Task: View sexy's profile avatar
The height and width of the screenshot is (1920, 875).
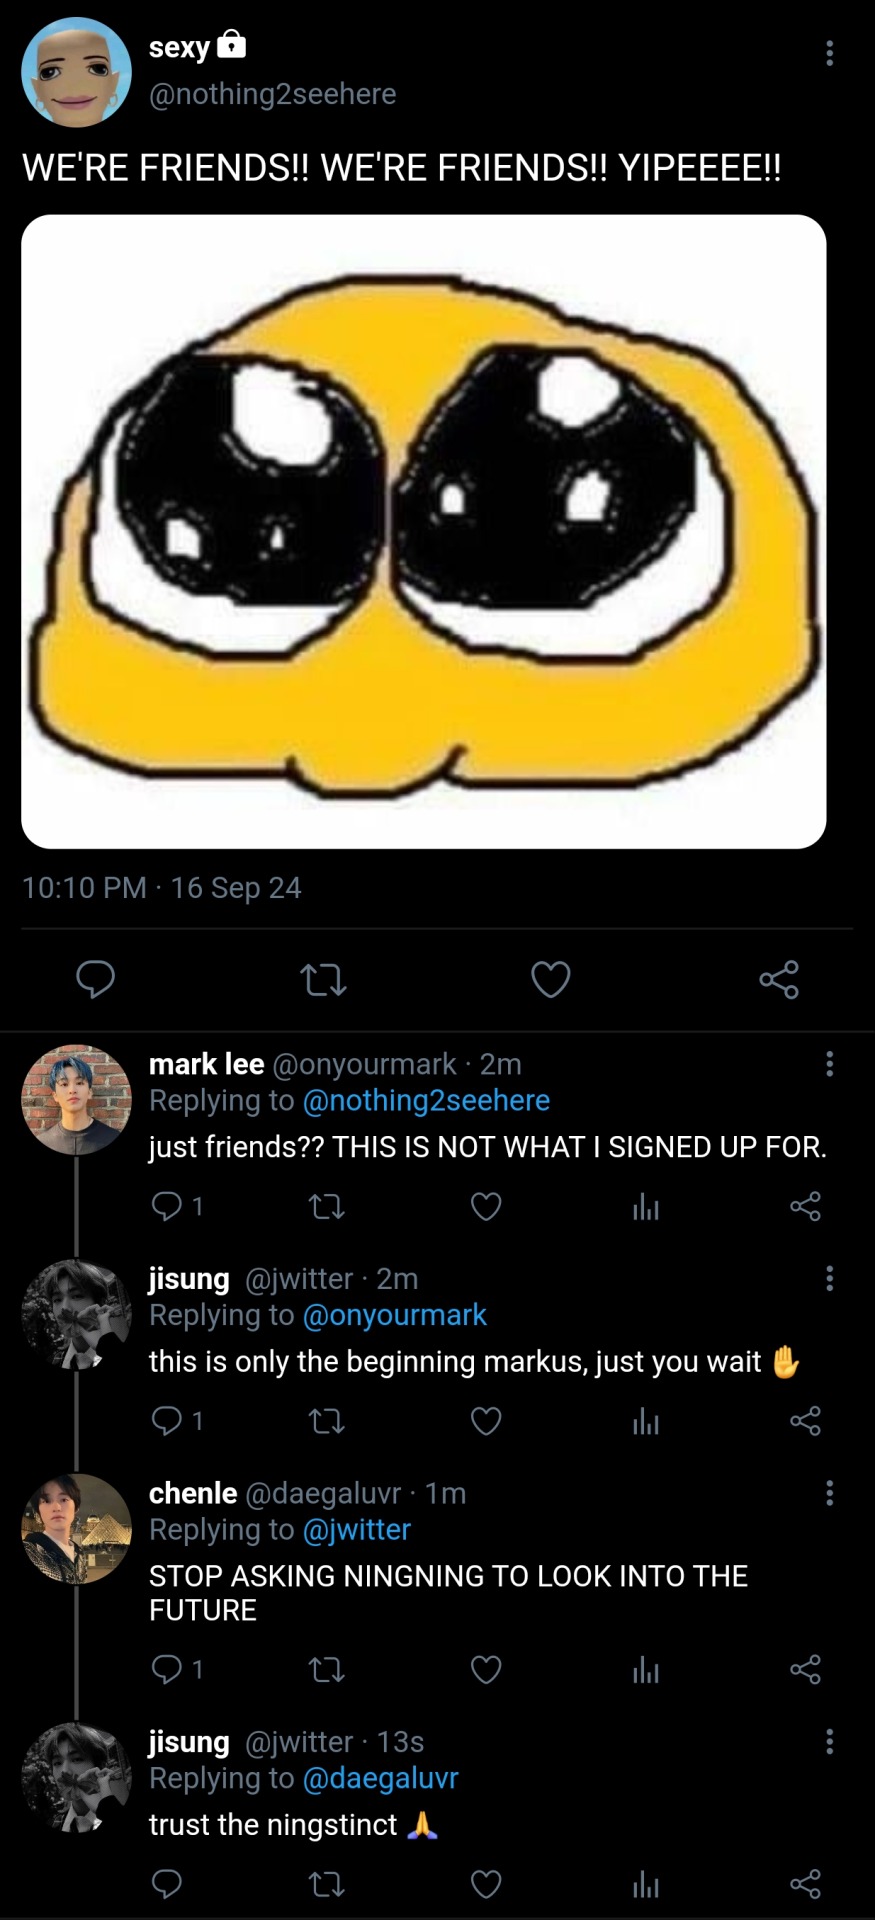Action: tap(77, 72)
